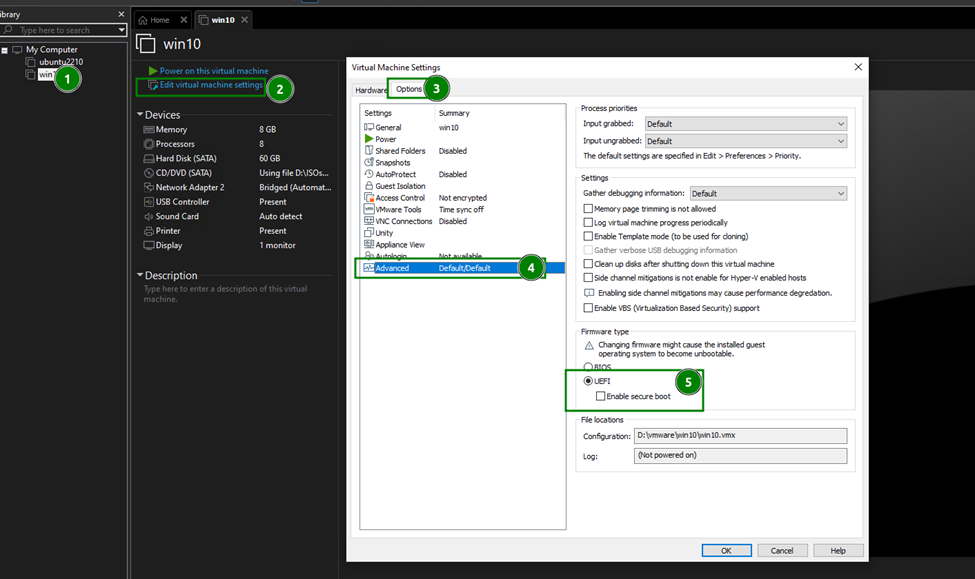This screenshot has height=579, width=975.
Task: Click the library search input box
Action: click(x=65, y=30)
